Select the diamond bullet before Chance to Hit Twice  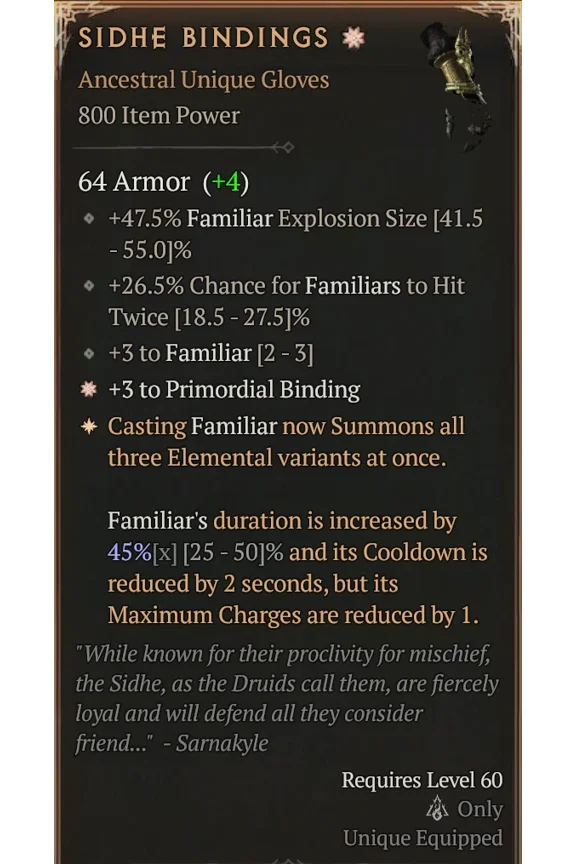[x=88, y=287]
